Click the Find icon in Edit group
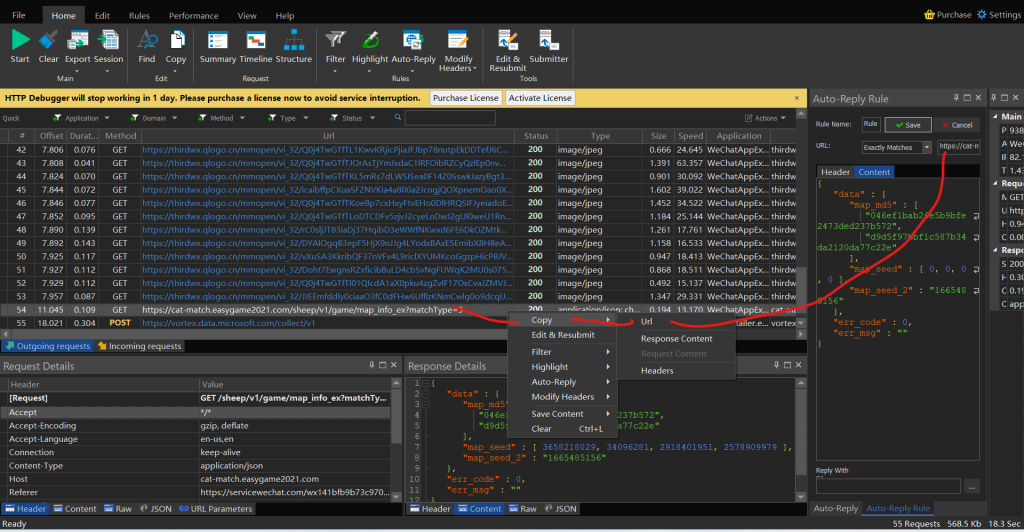This screenshot has width=1024, height=532. coord(147,41)
